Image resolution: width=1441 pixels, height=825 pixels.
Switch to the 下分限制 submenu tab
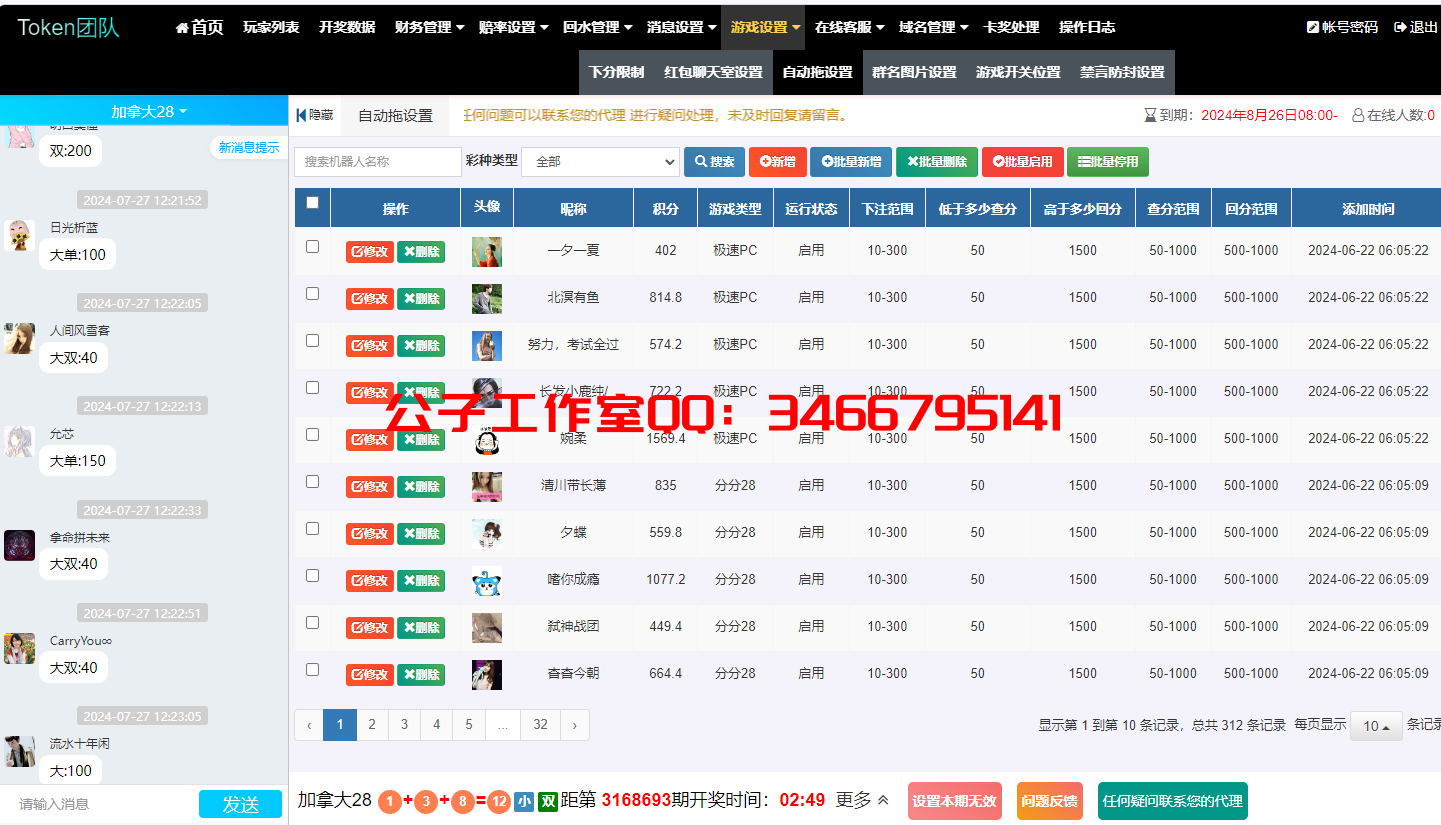[x=616, y=72]
